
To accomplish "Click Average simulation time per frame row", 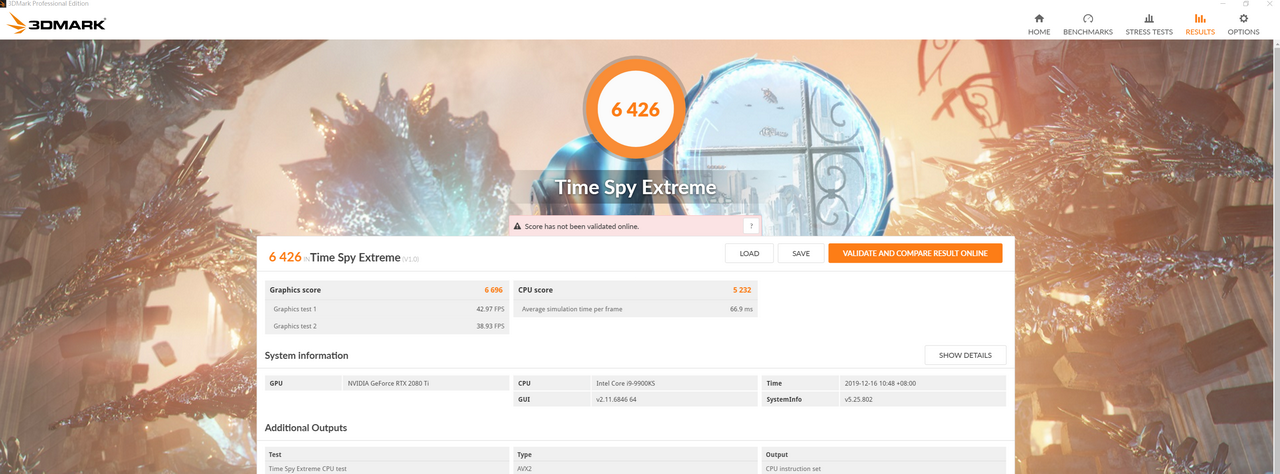I will [x=635, y=309].
